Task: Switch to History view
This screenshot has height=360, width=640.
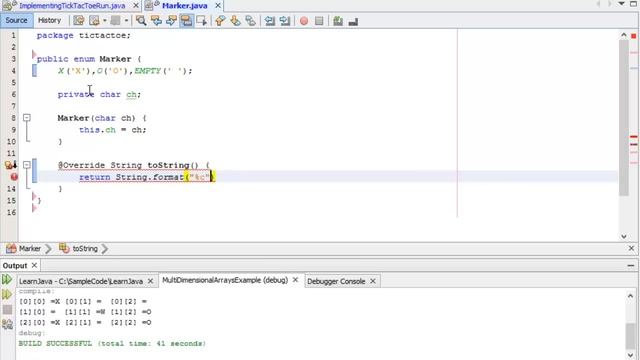Action: 49,20
